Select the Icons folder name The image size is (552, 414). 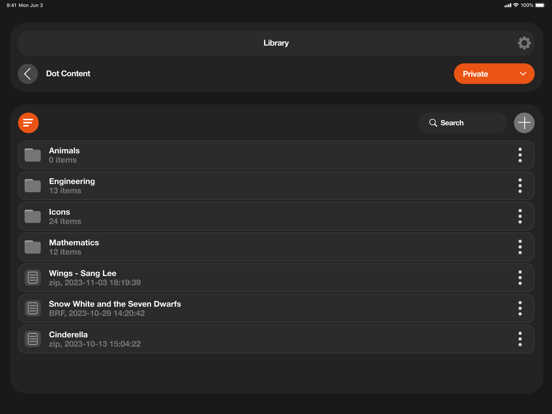(x=59, y=212)
